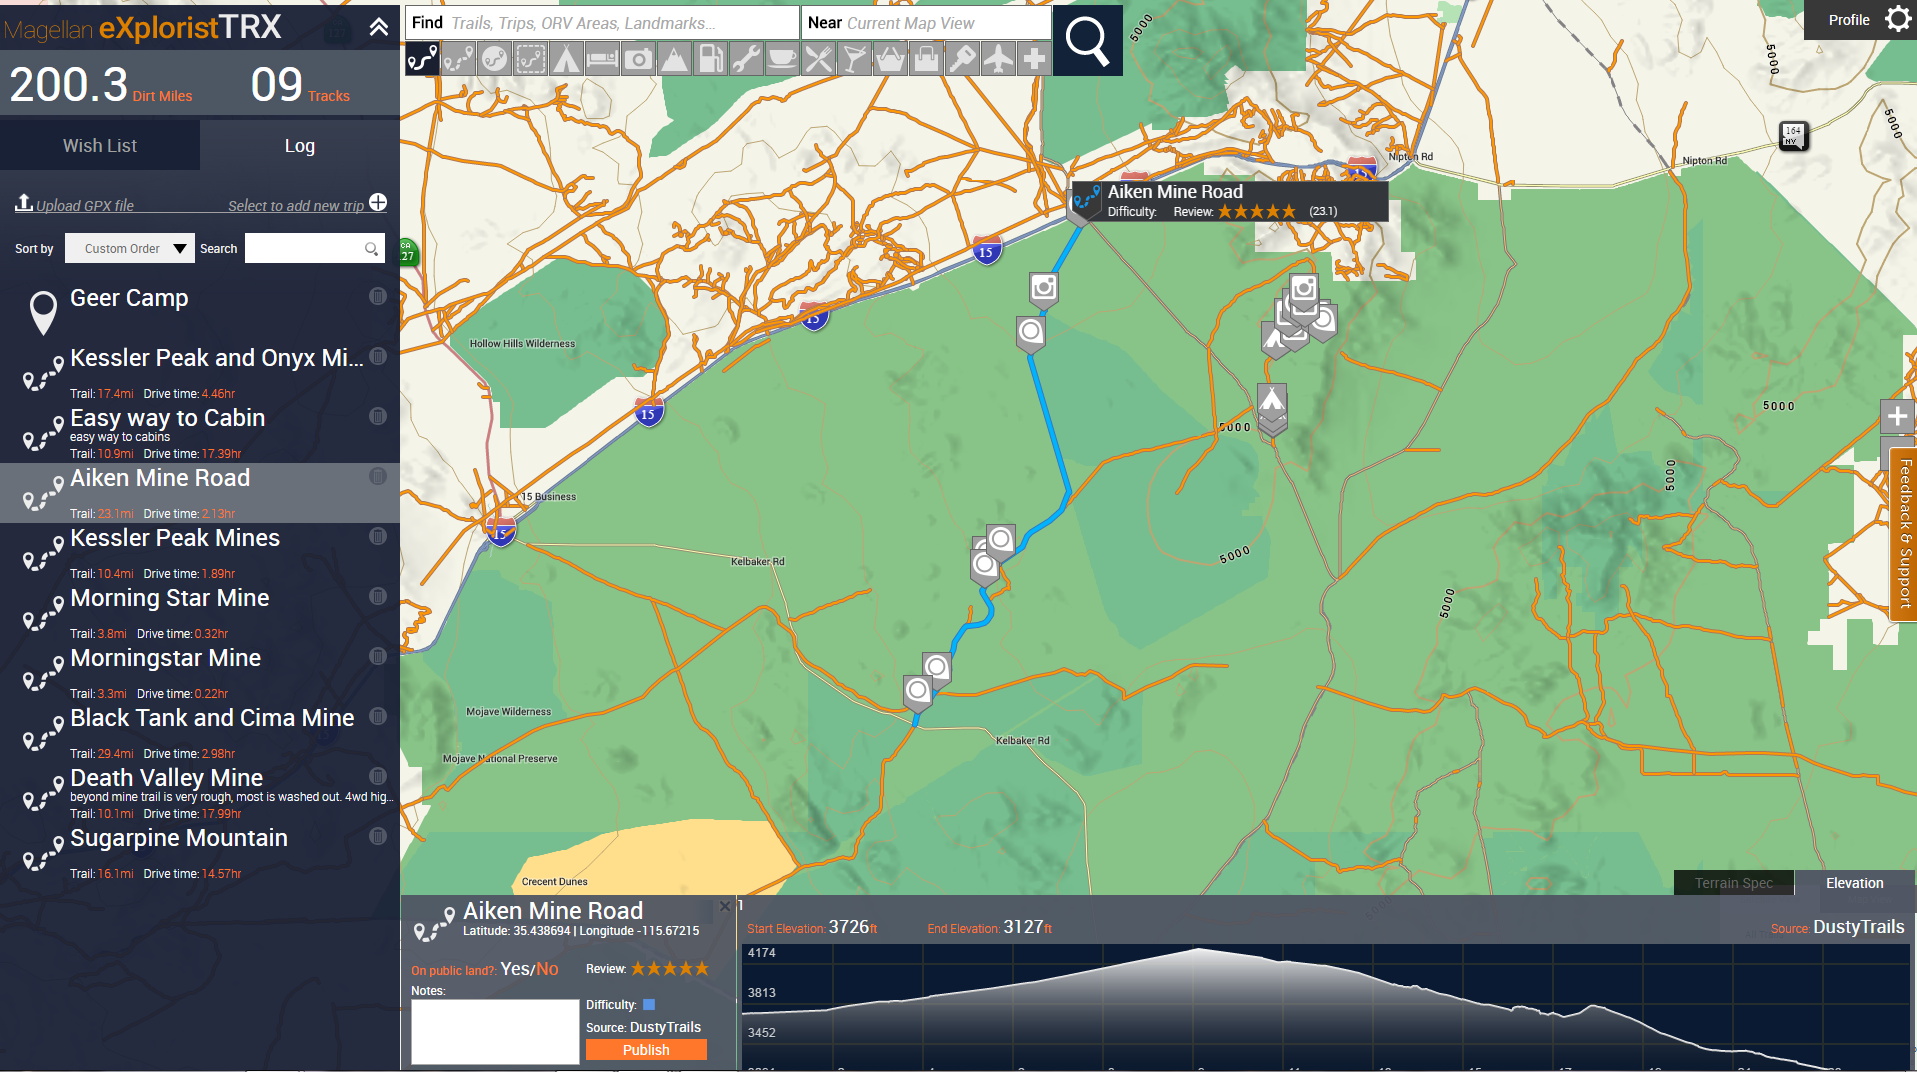Click the blue Difficulty color swatch
The image size is (1917, 1072).
coord(650,1004)
